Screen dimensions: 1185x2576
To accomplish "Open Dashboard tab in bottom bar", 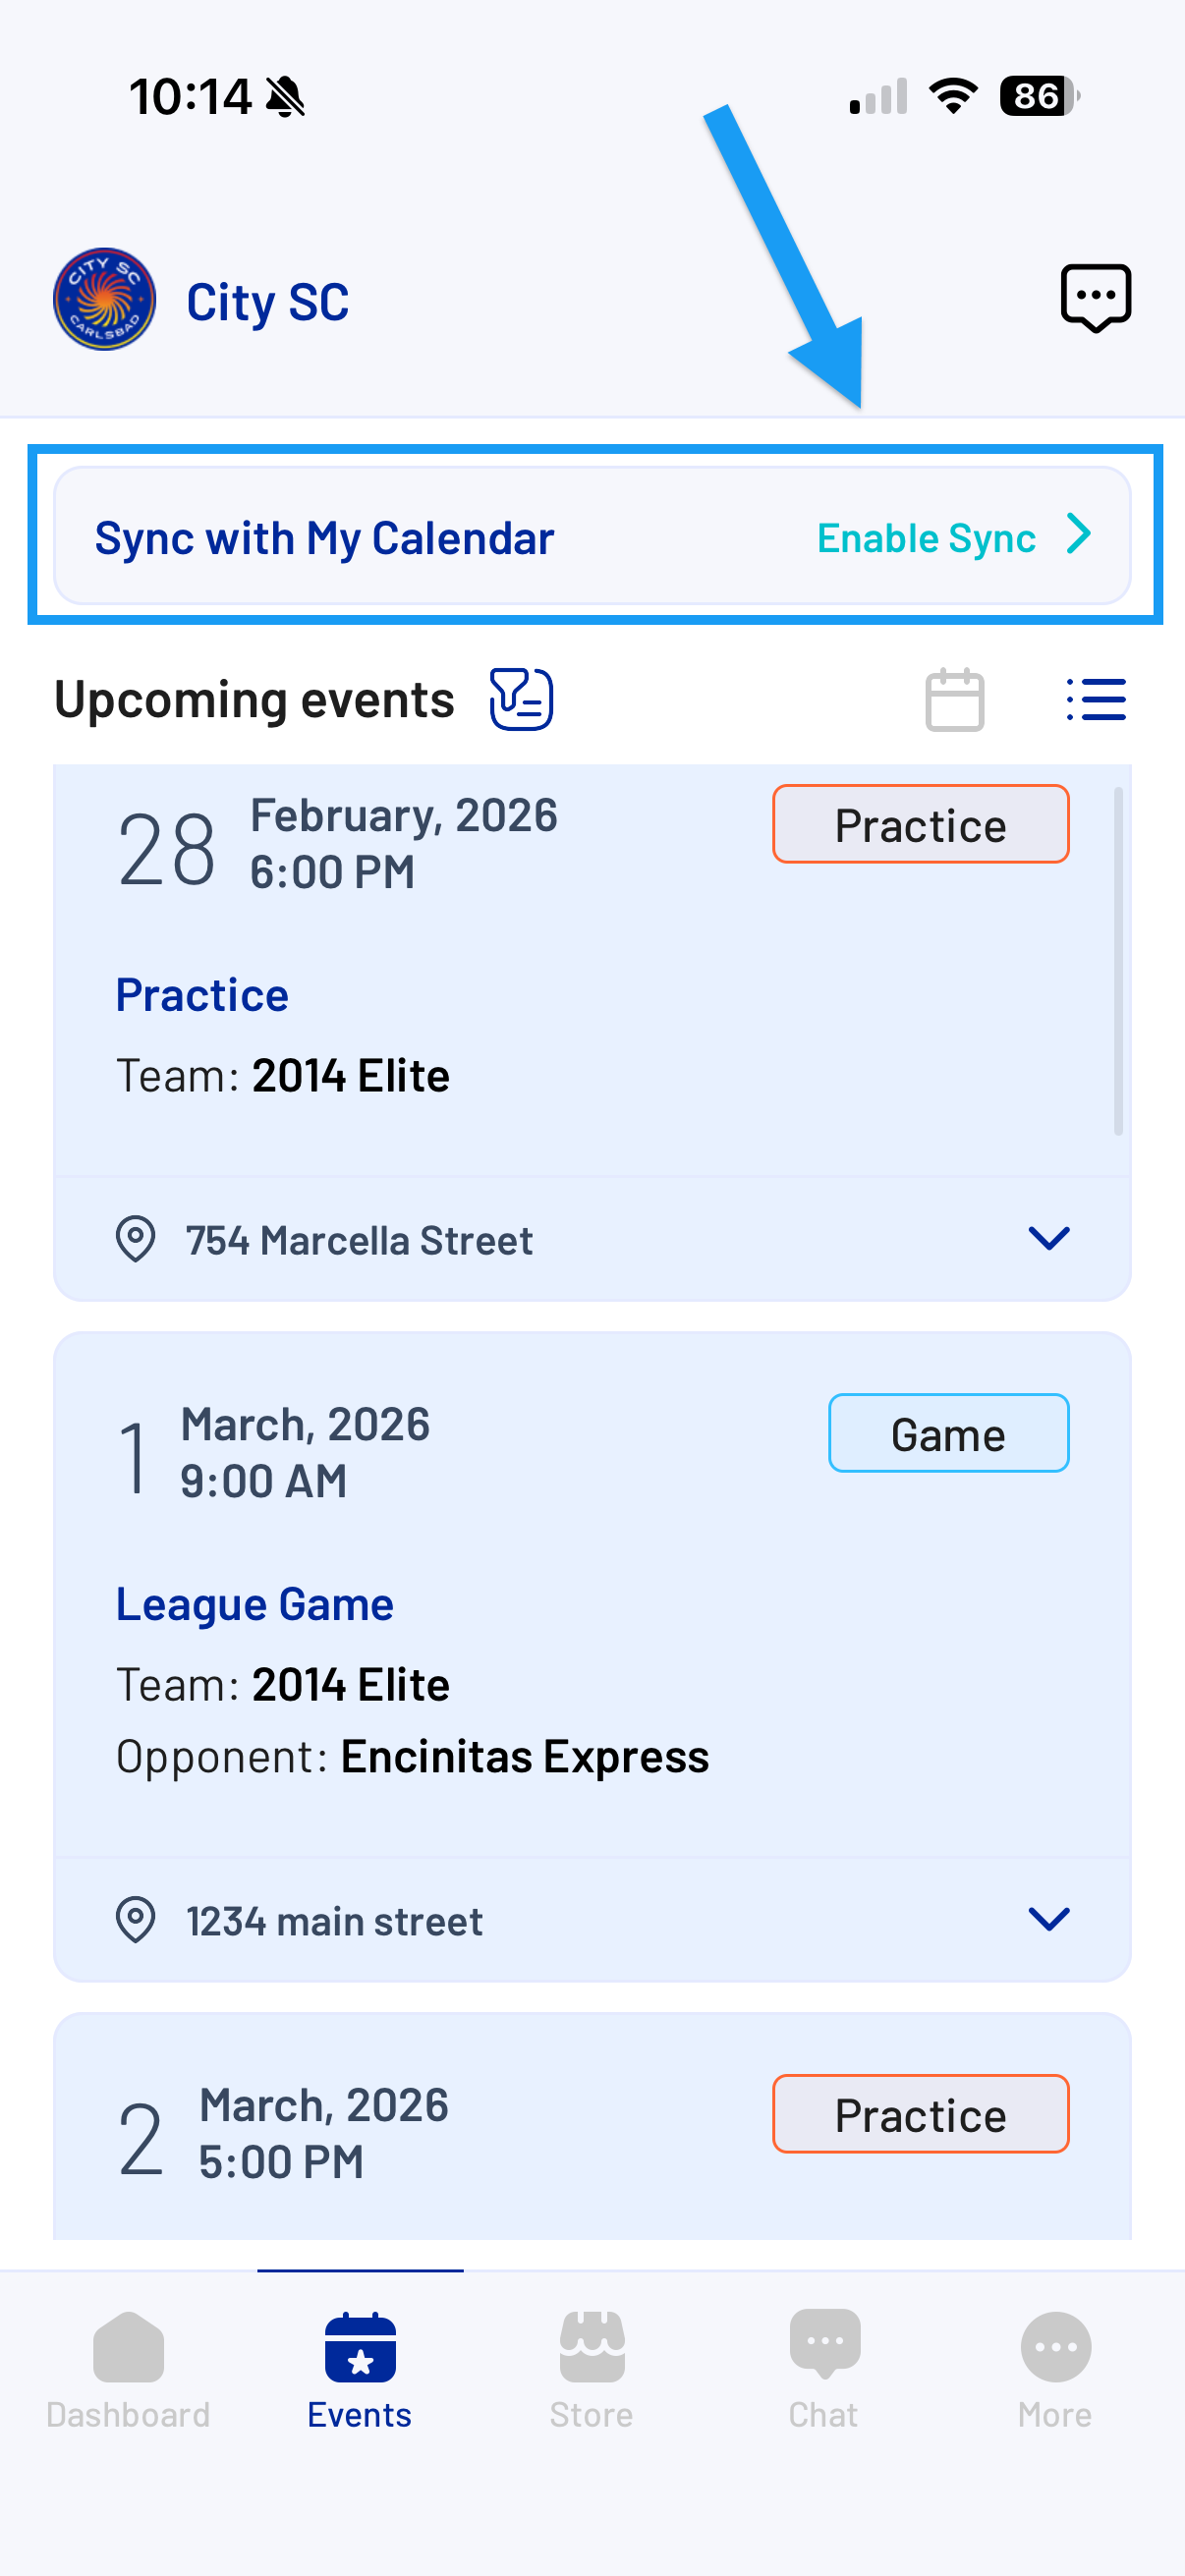I will [128, 2371].
